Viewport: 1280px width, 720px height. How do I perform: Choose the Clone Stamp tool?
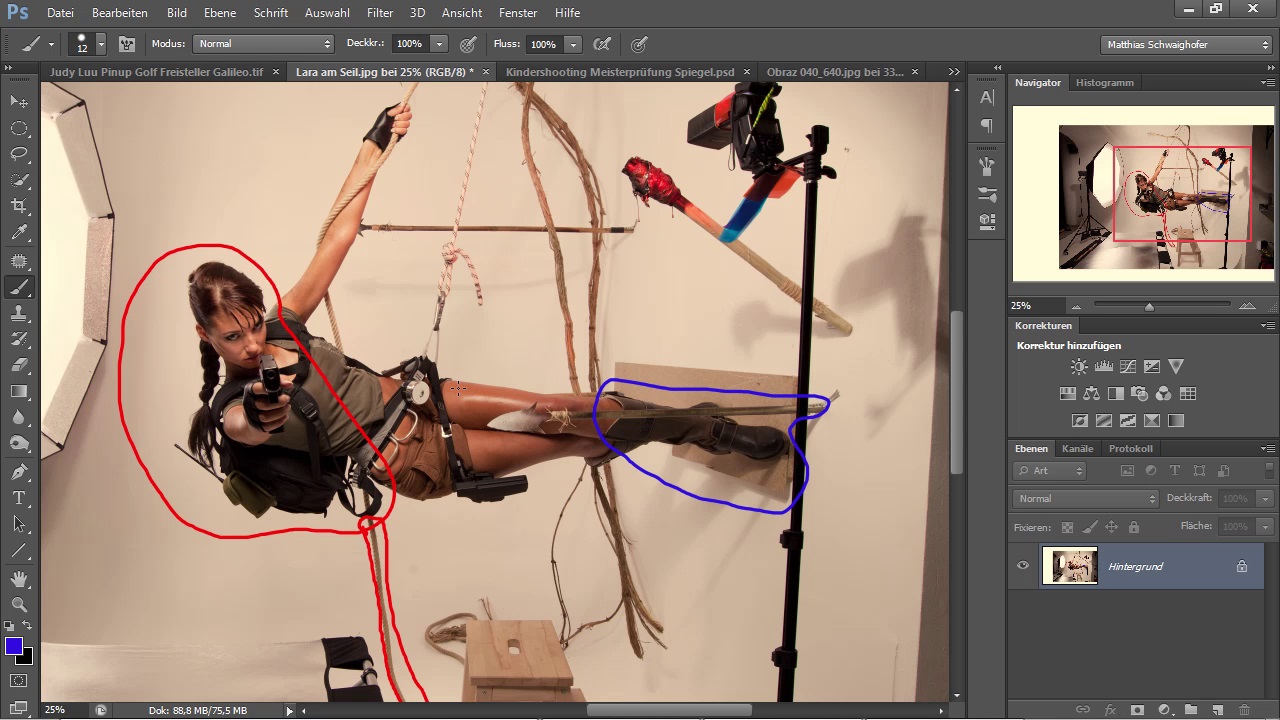(19, 313)
